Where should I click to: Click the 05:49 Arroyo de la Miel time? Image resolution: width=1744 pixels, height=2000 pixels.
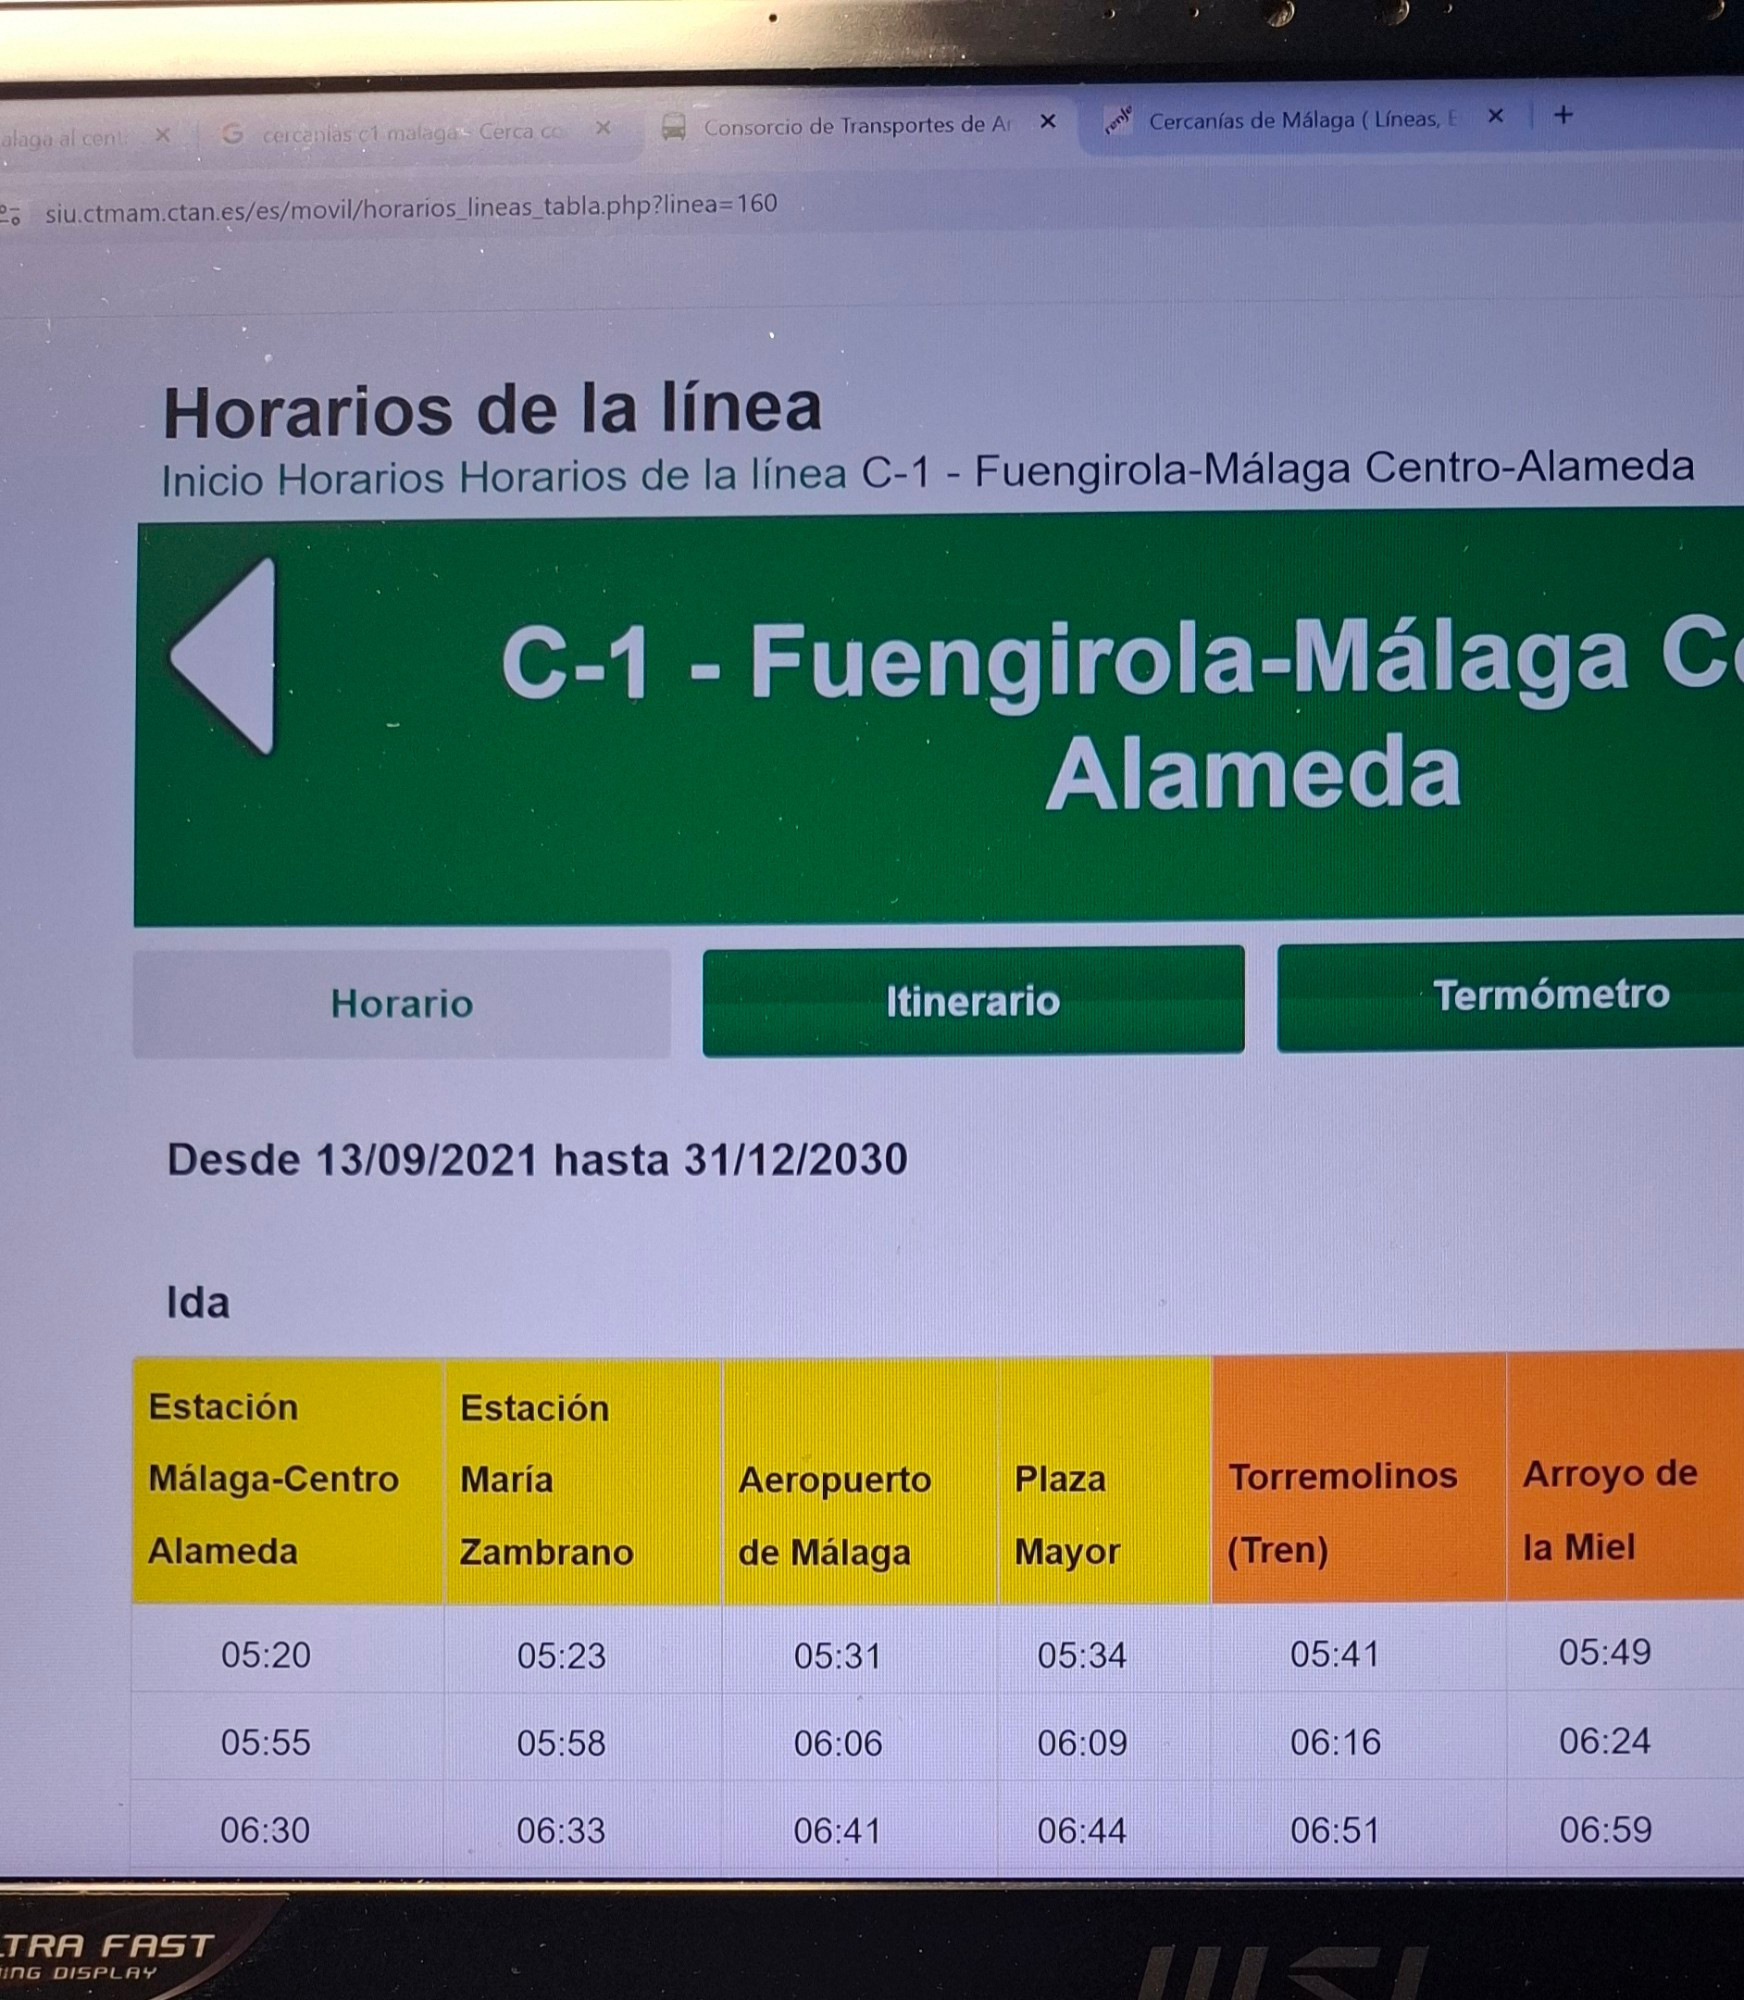(x=1605, y=1652)
